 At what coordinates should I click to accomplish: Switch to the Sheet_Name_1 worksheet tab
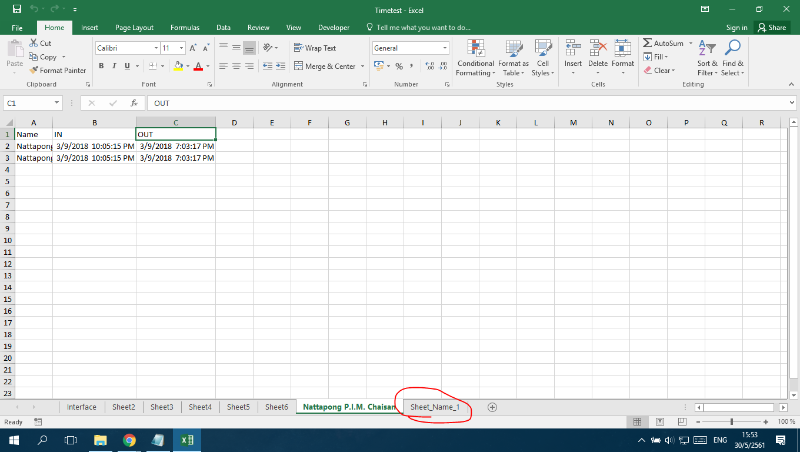pyautogui.click(x=434, y=407)
